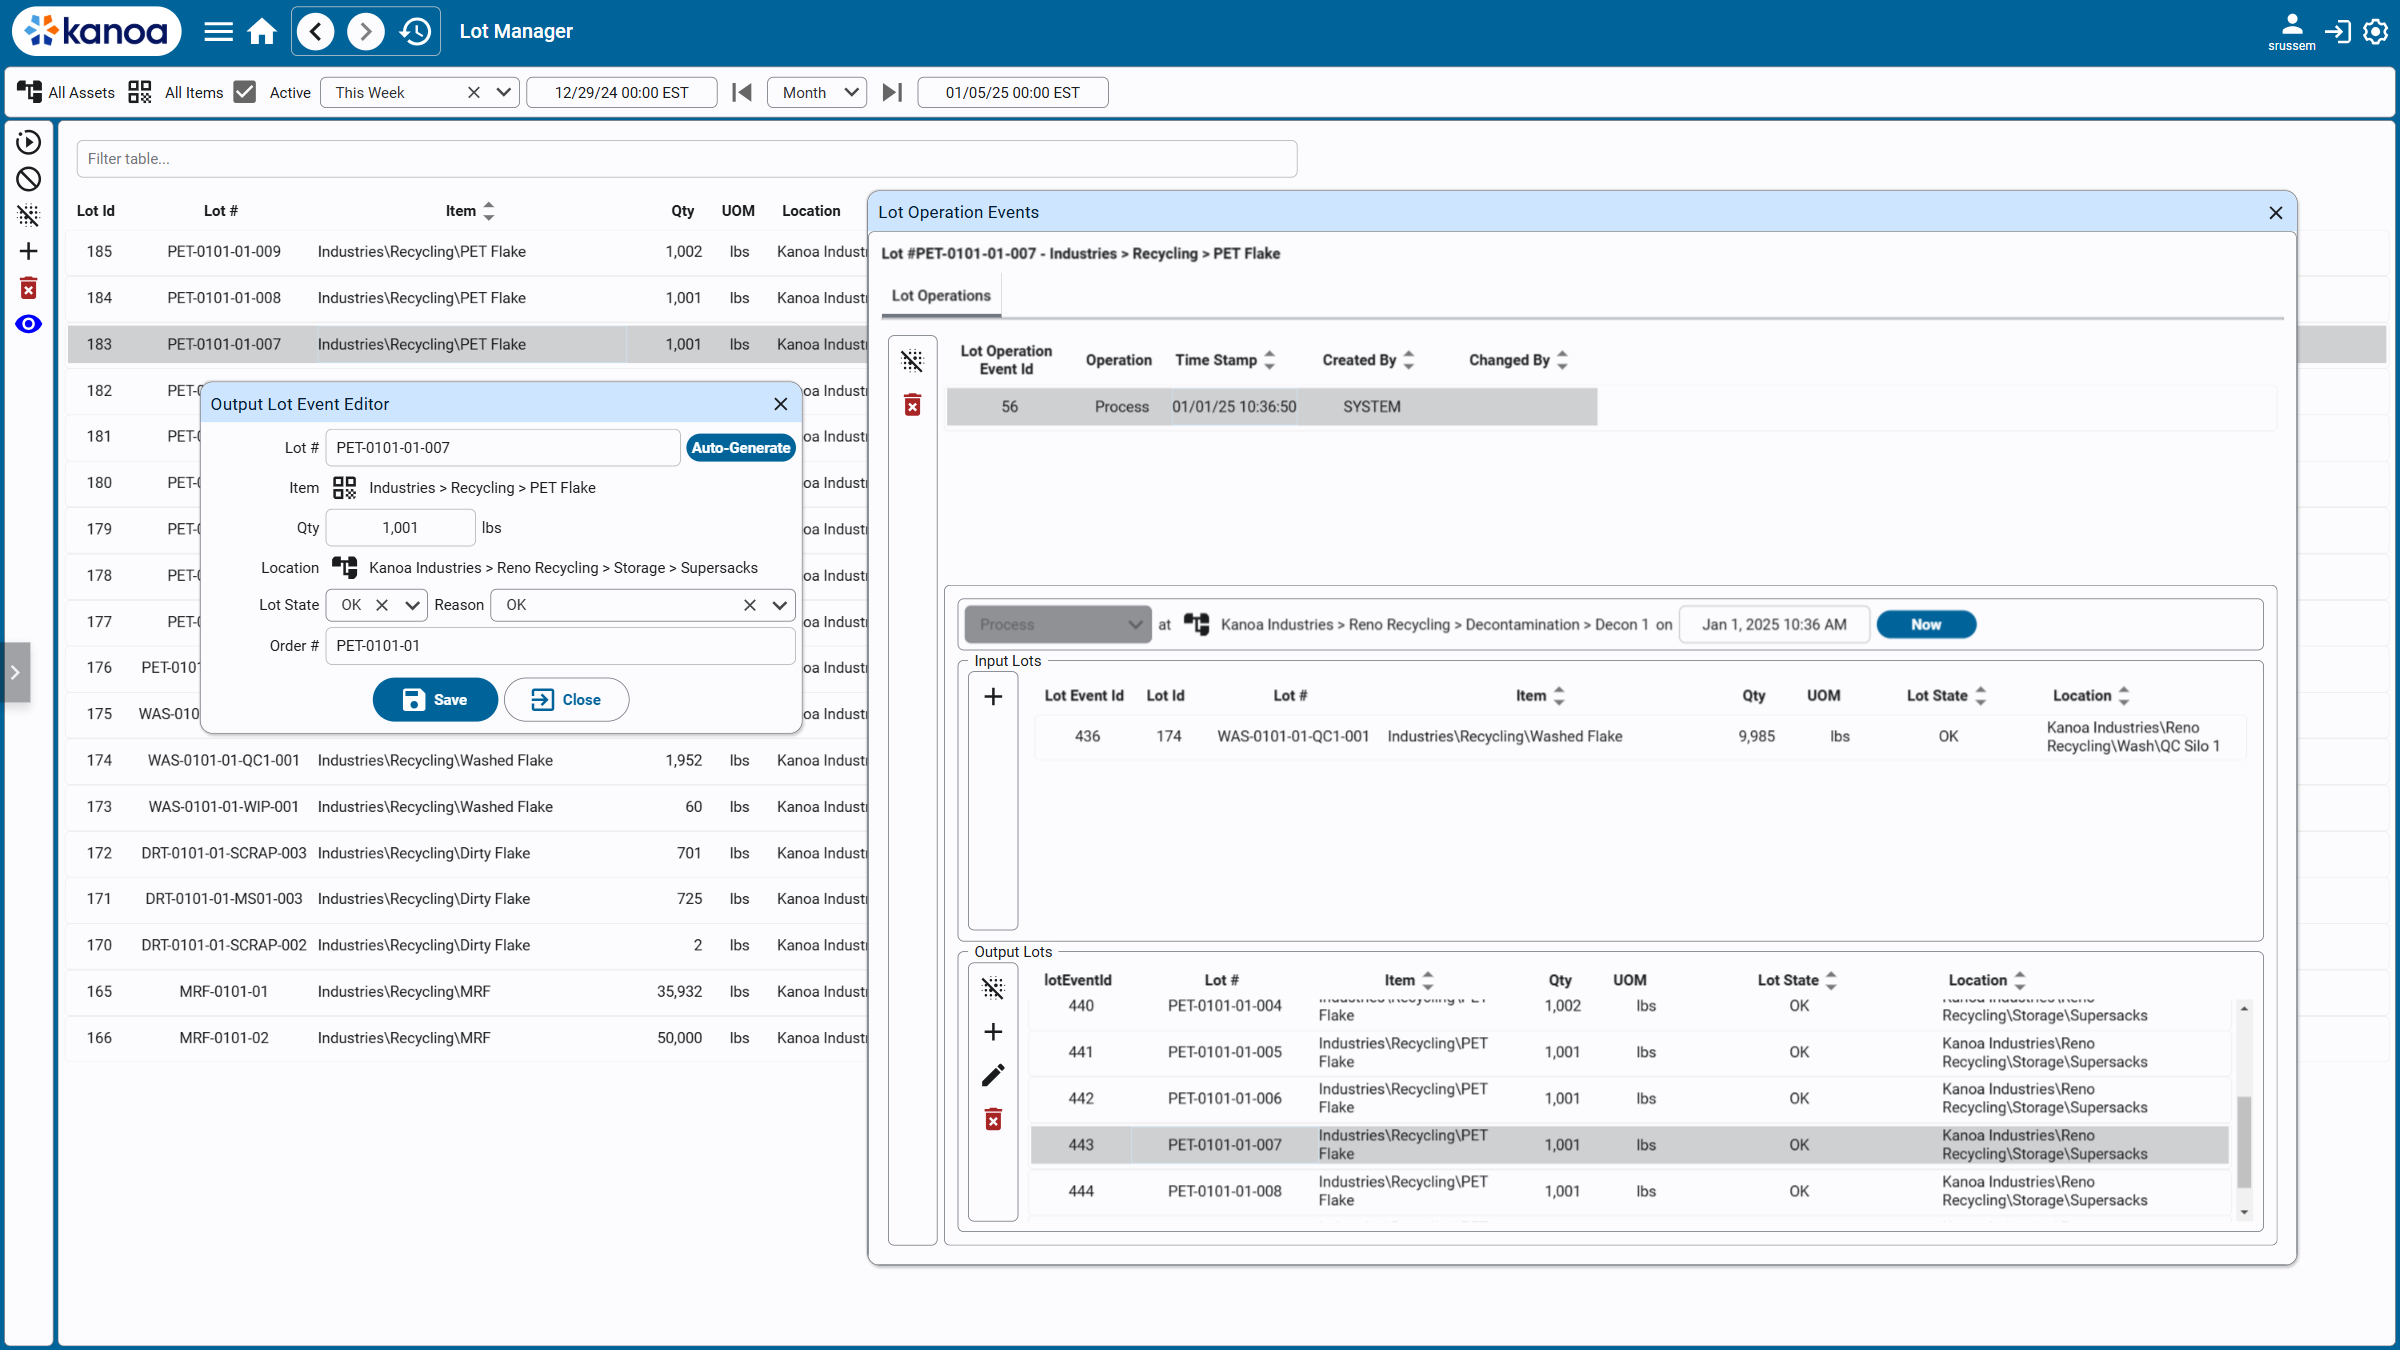Image resolution: width=2400 pixels, height=1350 pixels.
Task: Choose asset icon beside Decon 1 location
Action: point(1197,624)
